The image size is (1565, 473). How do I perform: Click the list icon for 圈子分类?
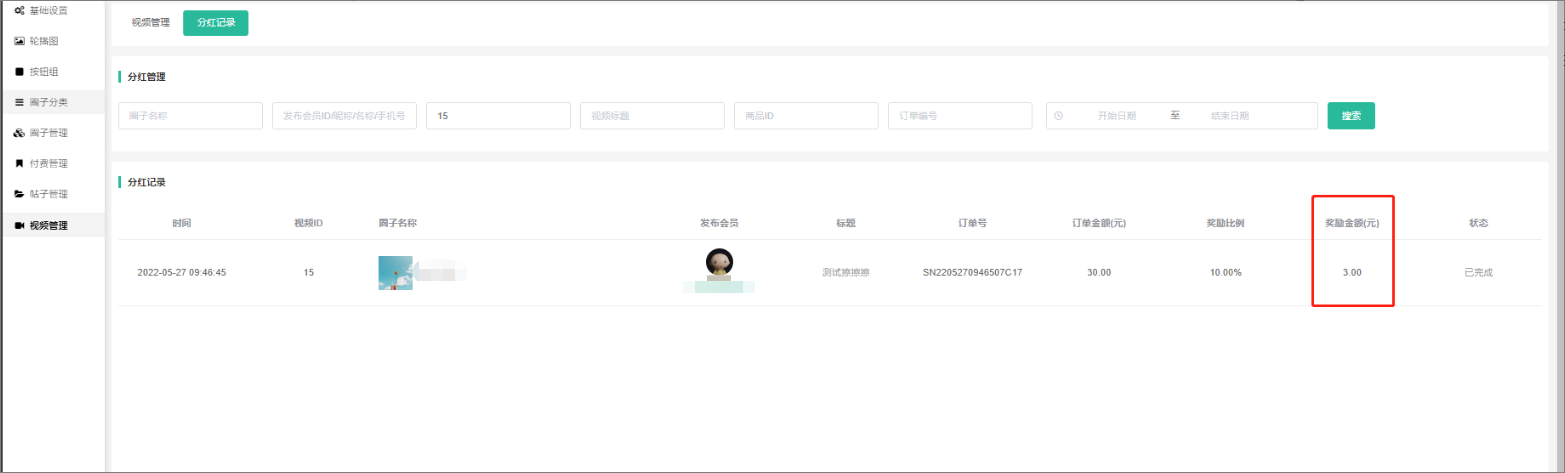(x=19, y=102)
